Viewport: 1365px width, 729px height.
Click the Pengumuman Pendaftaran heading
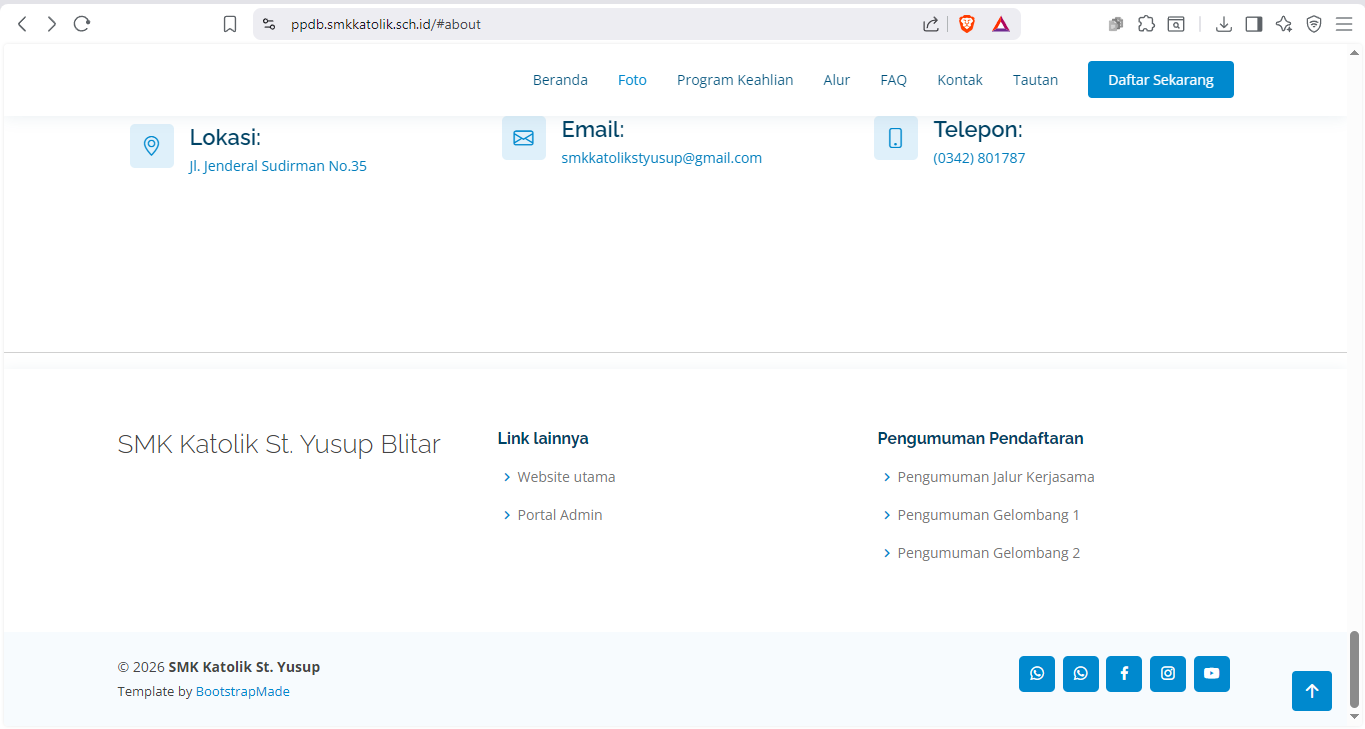click(980, 438)
